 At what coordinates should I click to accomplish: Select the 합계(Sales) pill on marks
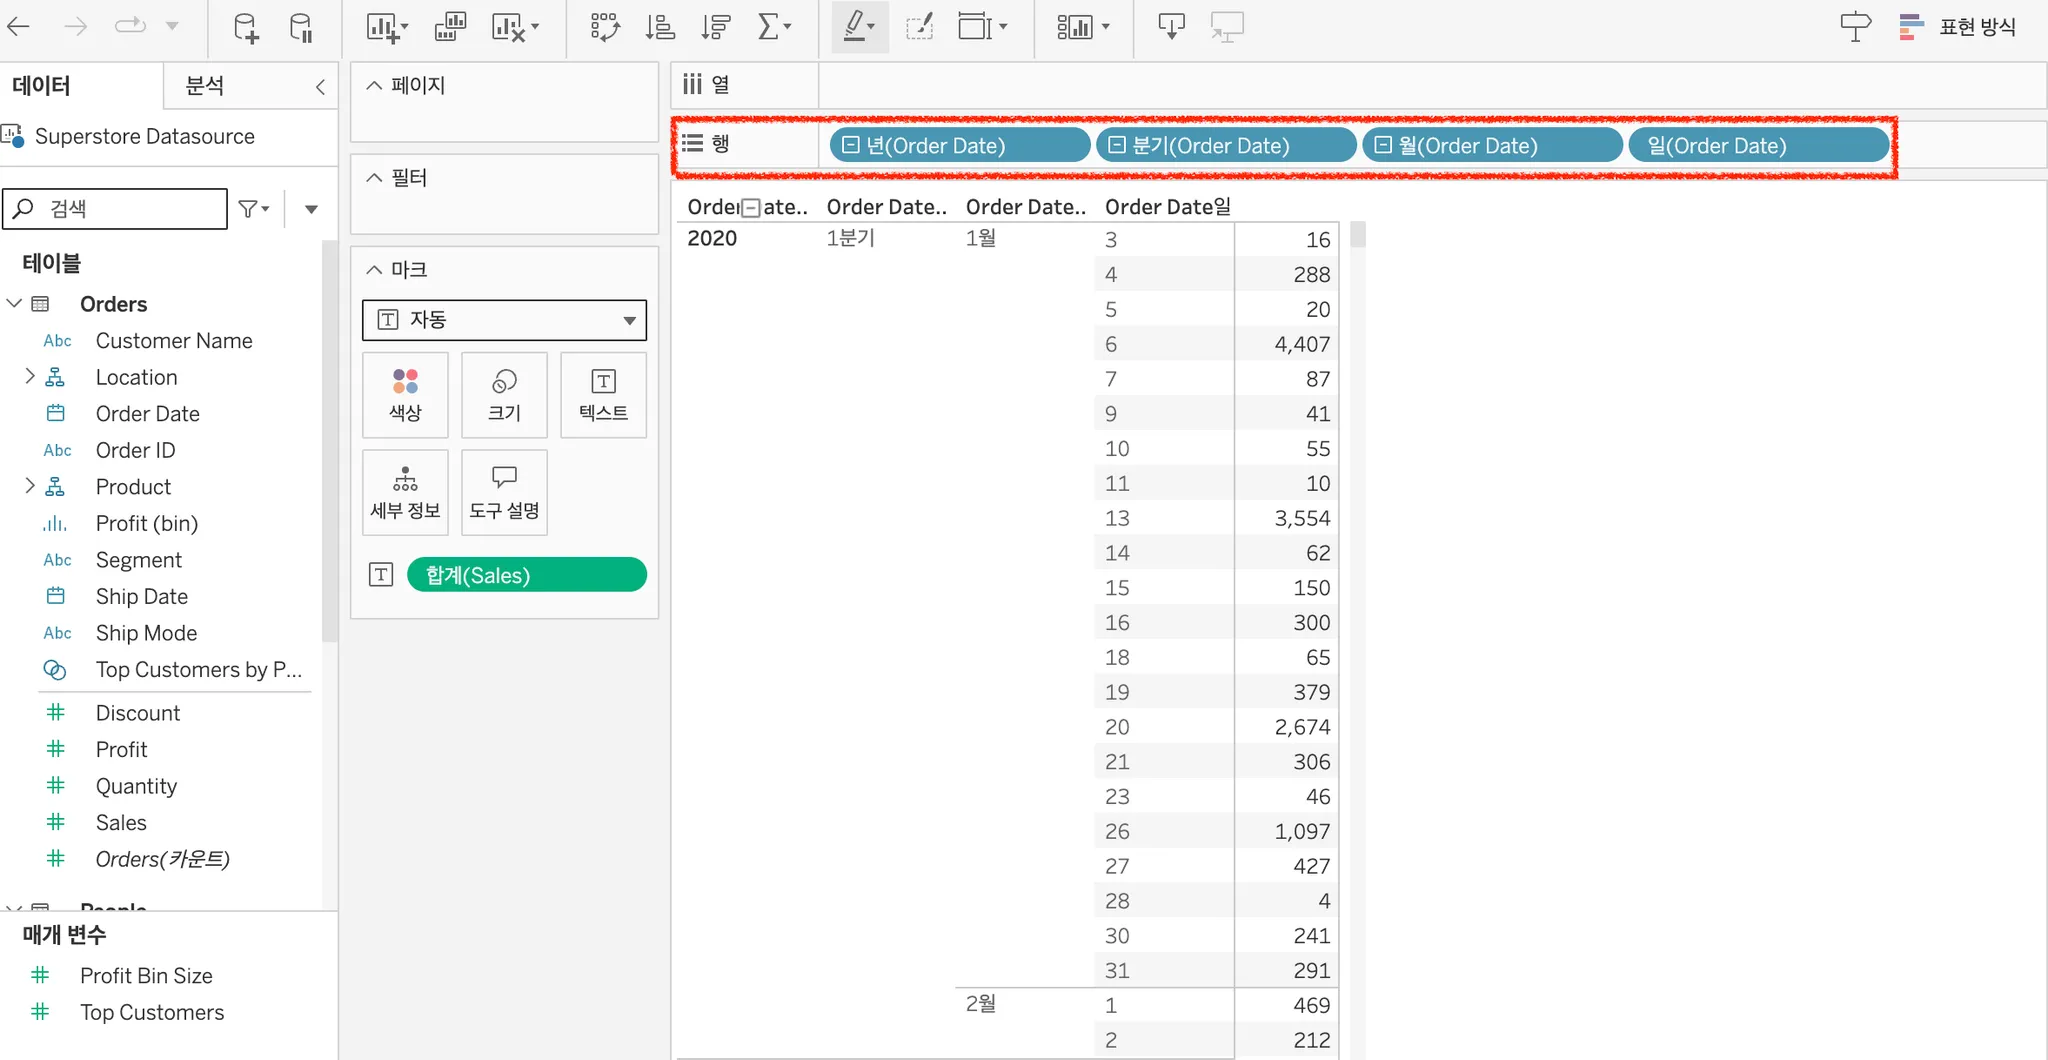click(527, 575)
